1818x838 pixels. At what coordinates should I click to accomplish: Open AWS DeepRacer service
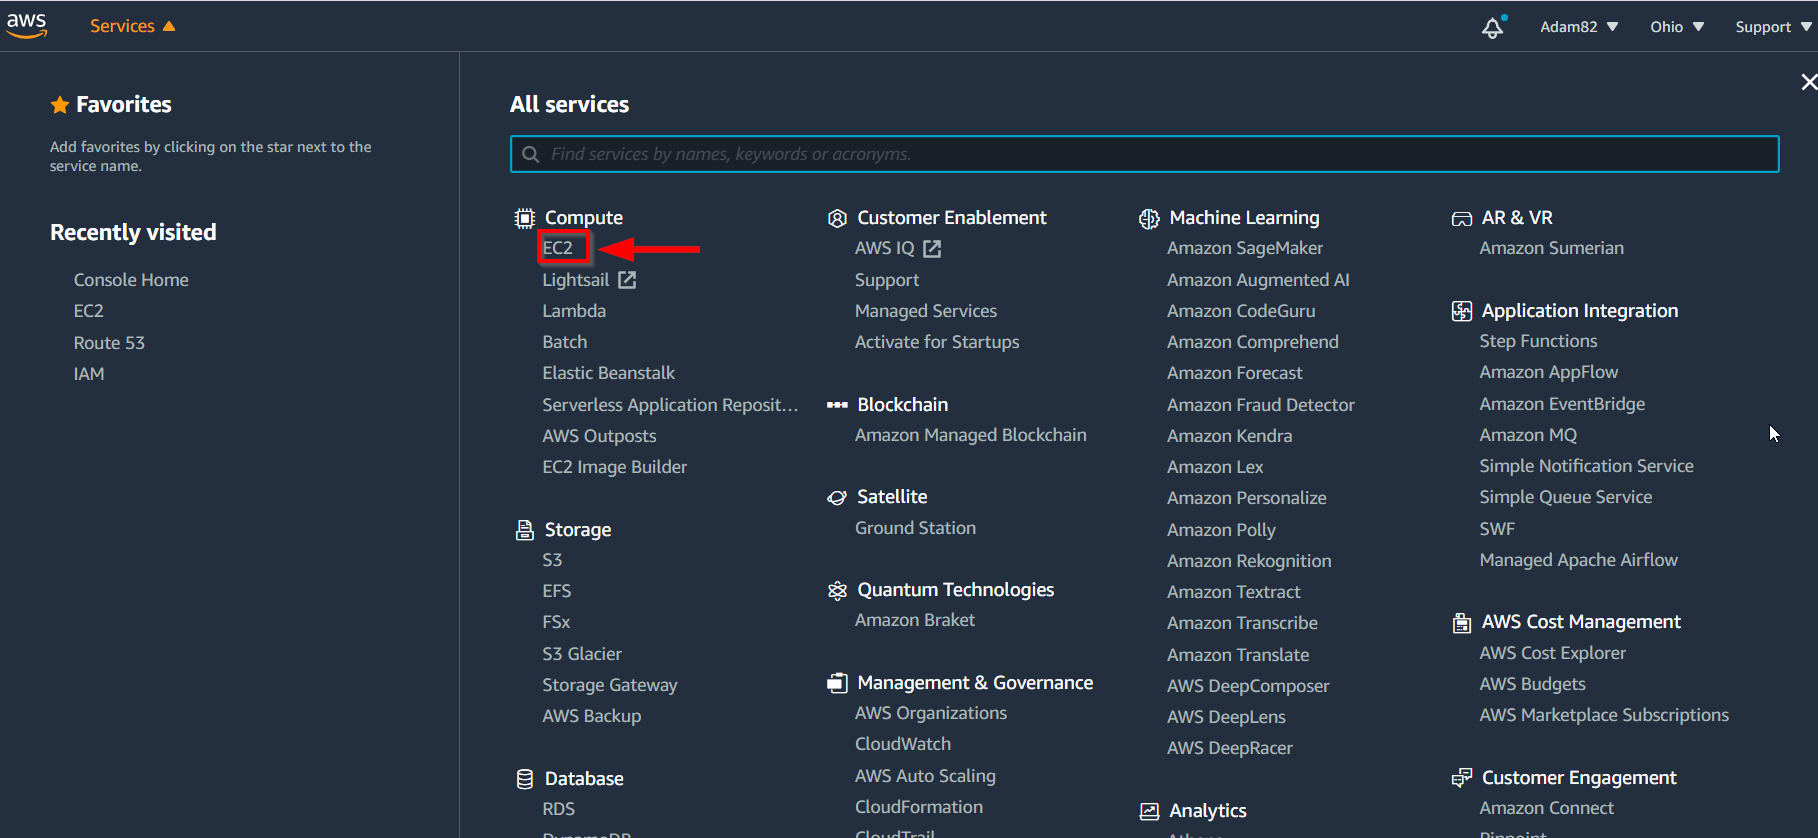(x=1230, y=748)
